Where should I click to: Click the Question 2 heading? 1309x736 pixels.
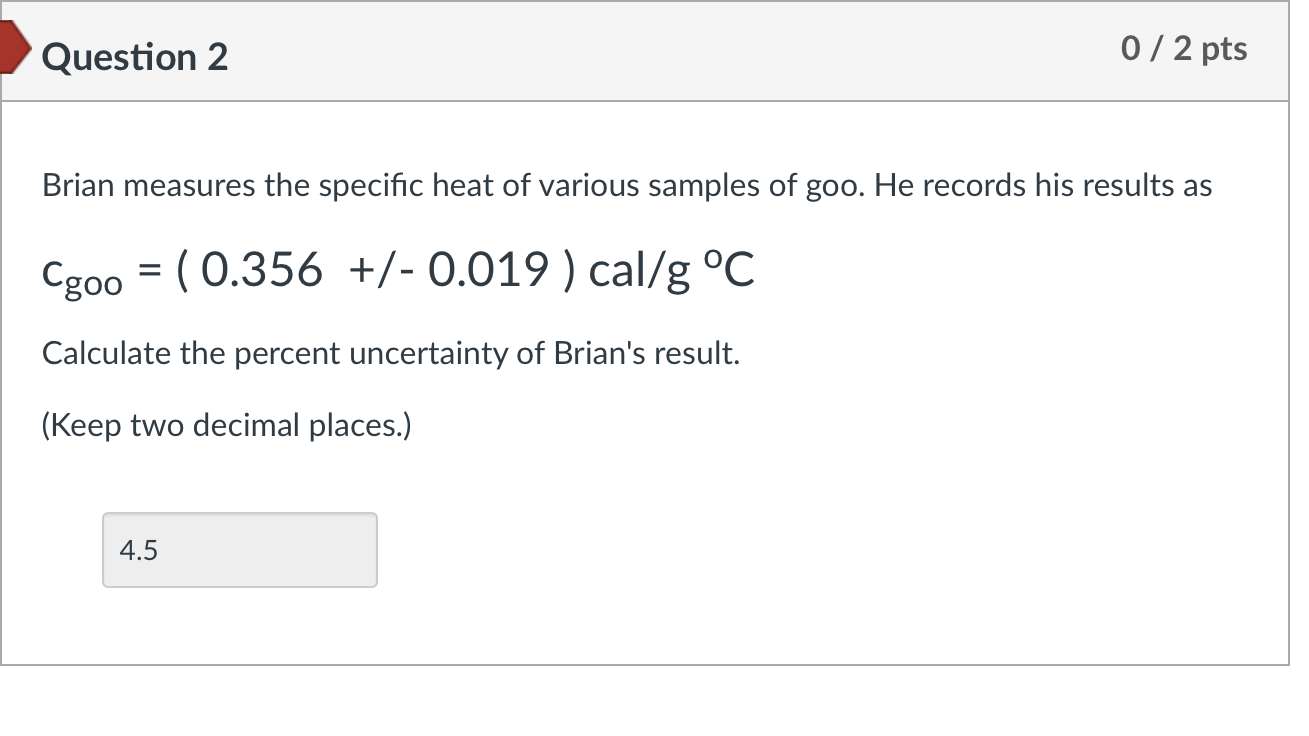[134, 57]
